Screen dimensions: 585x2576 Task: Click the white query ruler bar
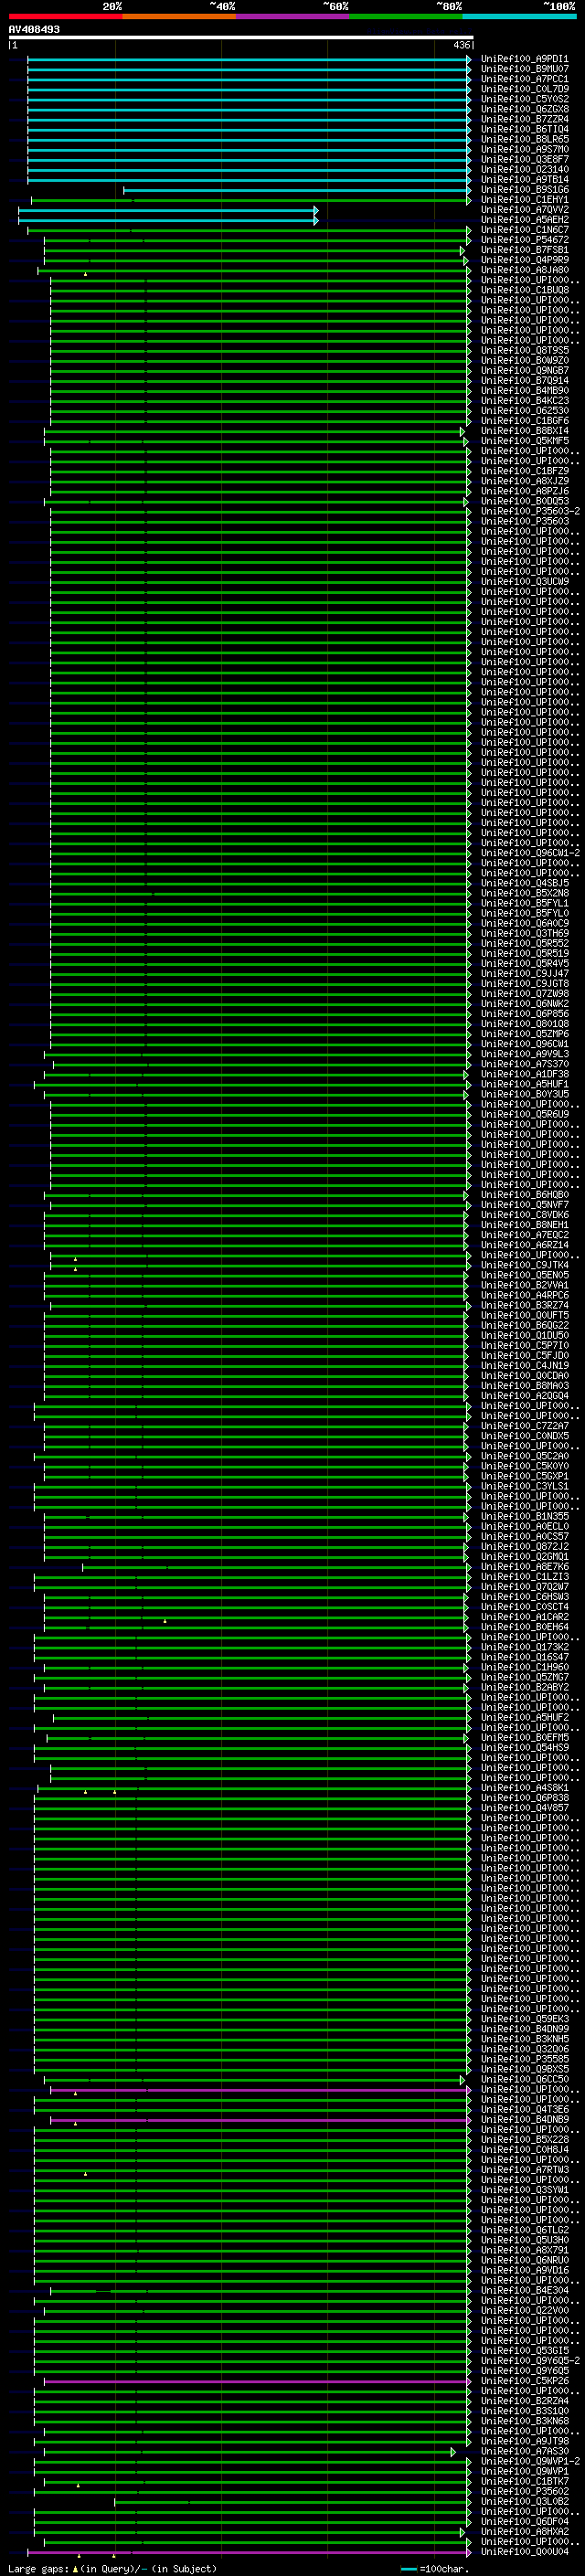(x=241, y=37)
